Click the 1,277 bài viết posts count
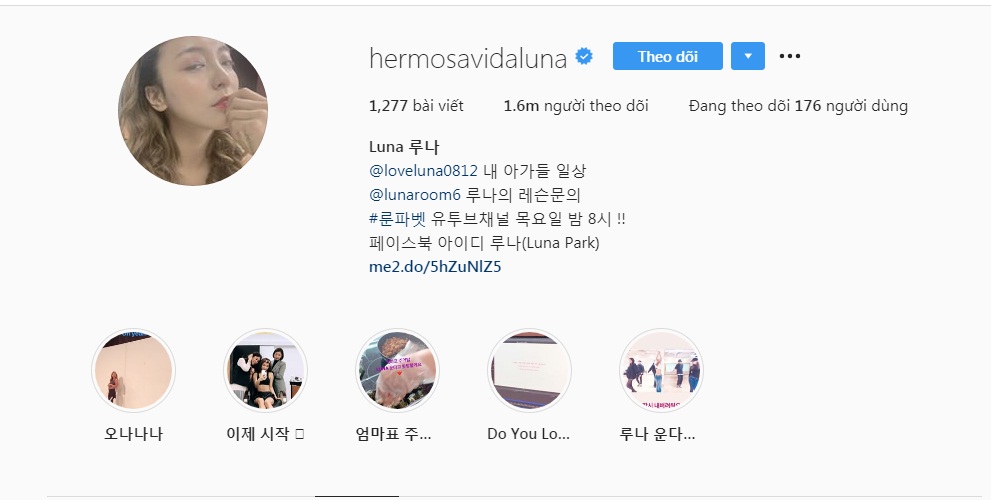The width and height of the screenshot is (991, 500). pos(416,106)
